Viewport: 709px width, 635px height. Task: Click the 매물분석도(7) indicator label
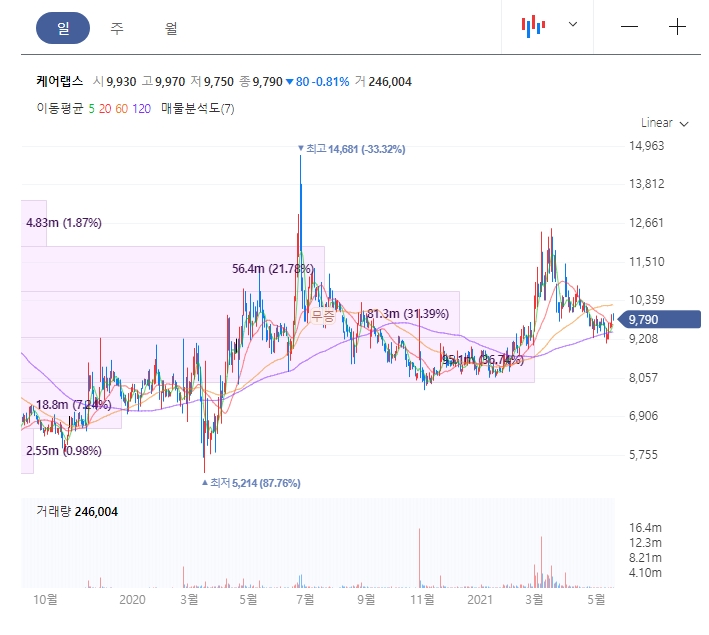coord(198,109)
